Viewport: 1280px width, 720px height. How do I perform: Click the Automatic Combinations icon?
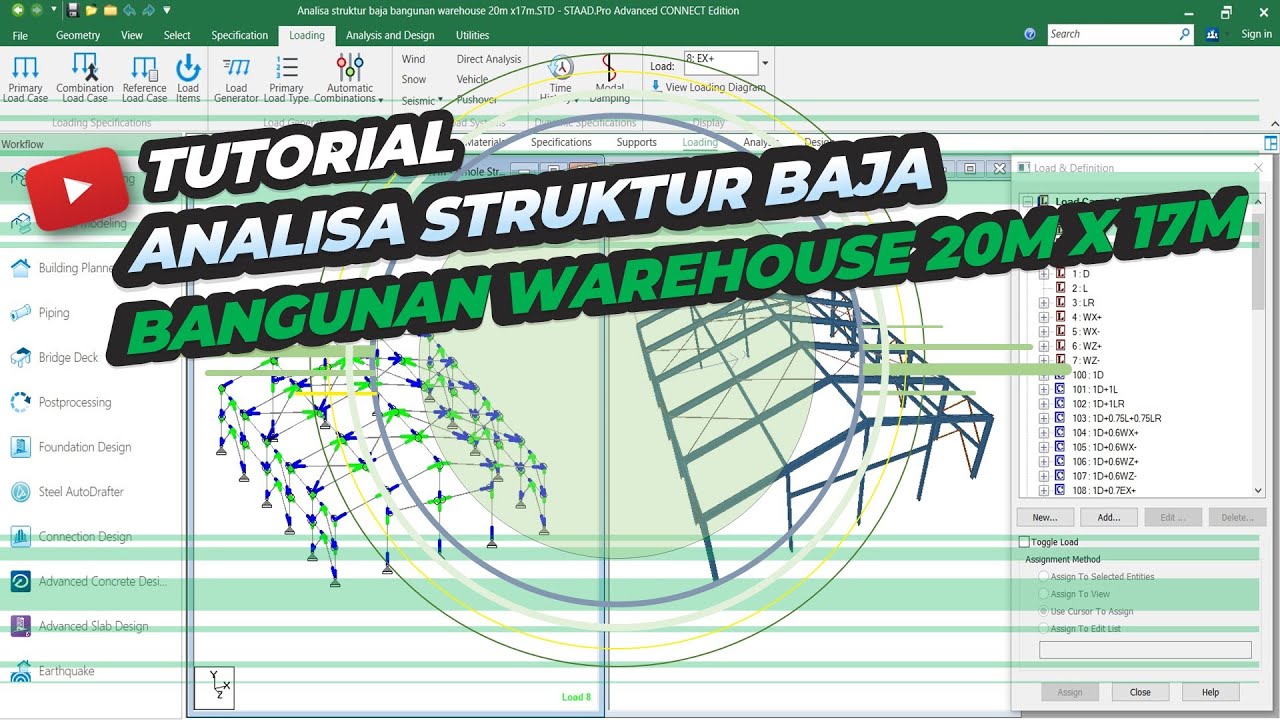coord(349,79)
